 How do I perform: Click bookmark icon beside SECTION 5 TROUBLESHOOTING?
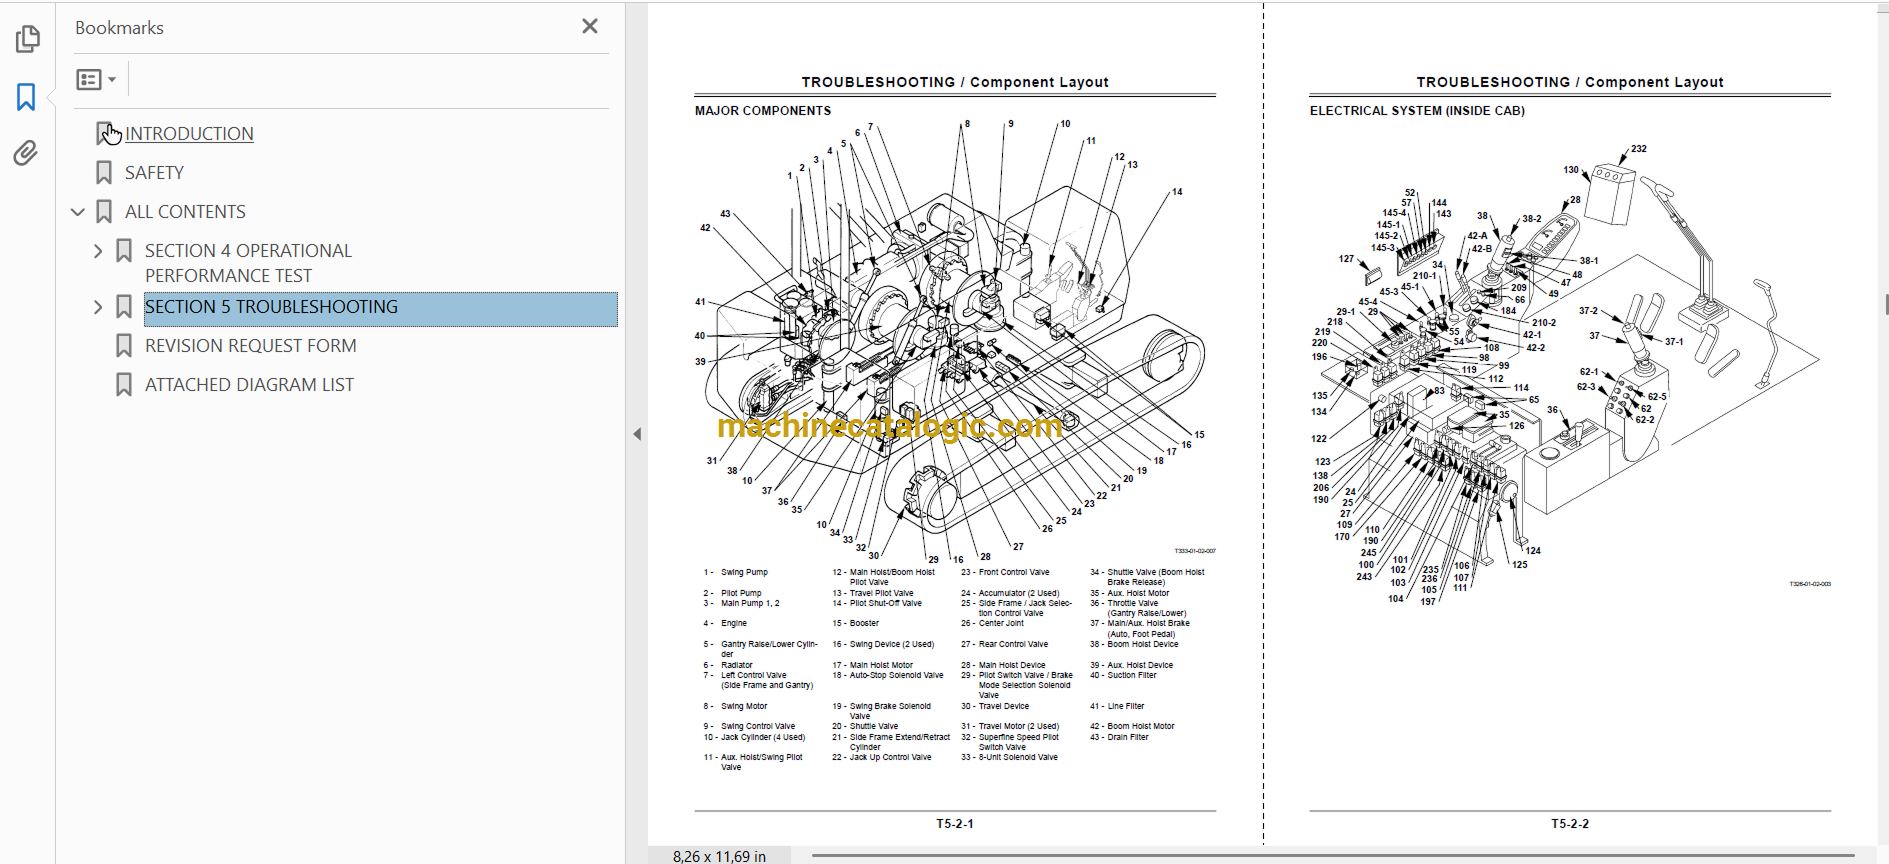124,307
